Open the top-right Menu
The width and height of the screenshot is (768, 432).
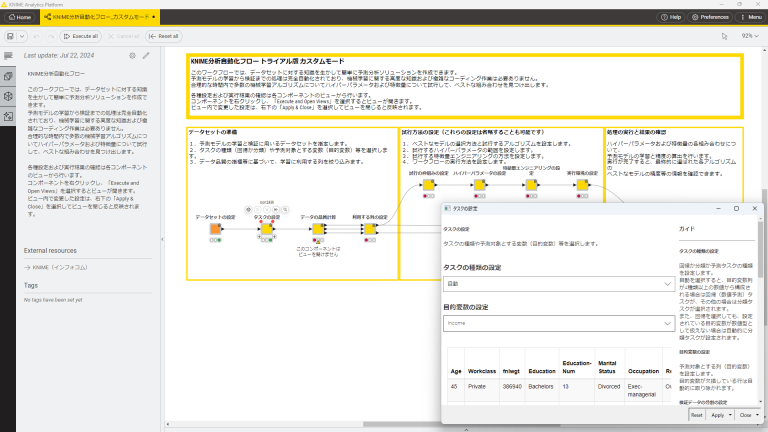click(x=751, y=17)
